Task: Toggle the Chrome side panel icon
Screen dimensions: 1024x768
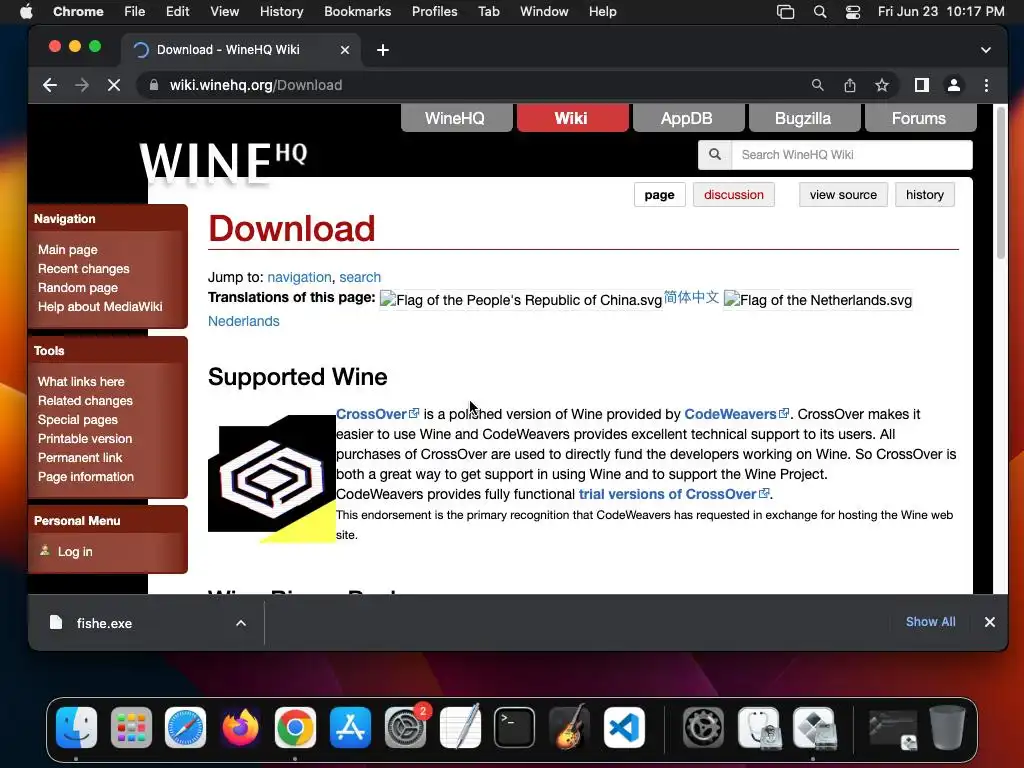Action: click(921, 85)
